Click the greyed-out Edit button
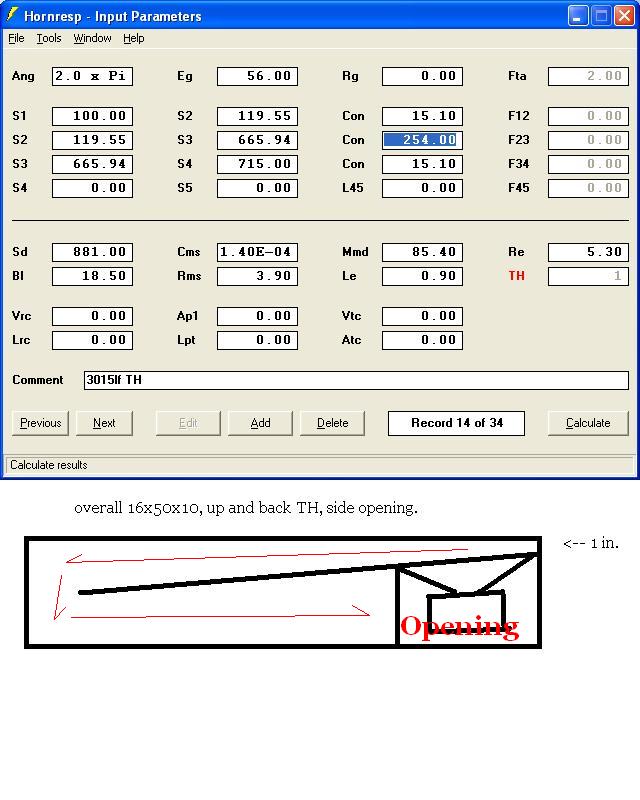The height and width of the screenshot is (800, 640). (x=188, y=423)
